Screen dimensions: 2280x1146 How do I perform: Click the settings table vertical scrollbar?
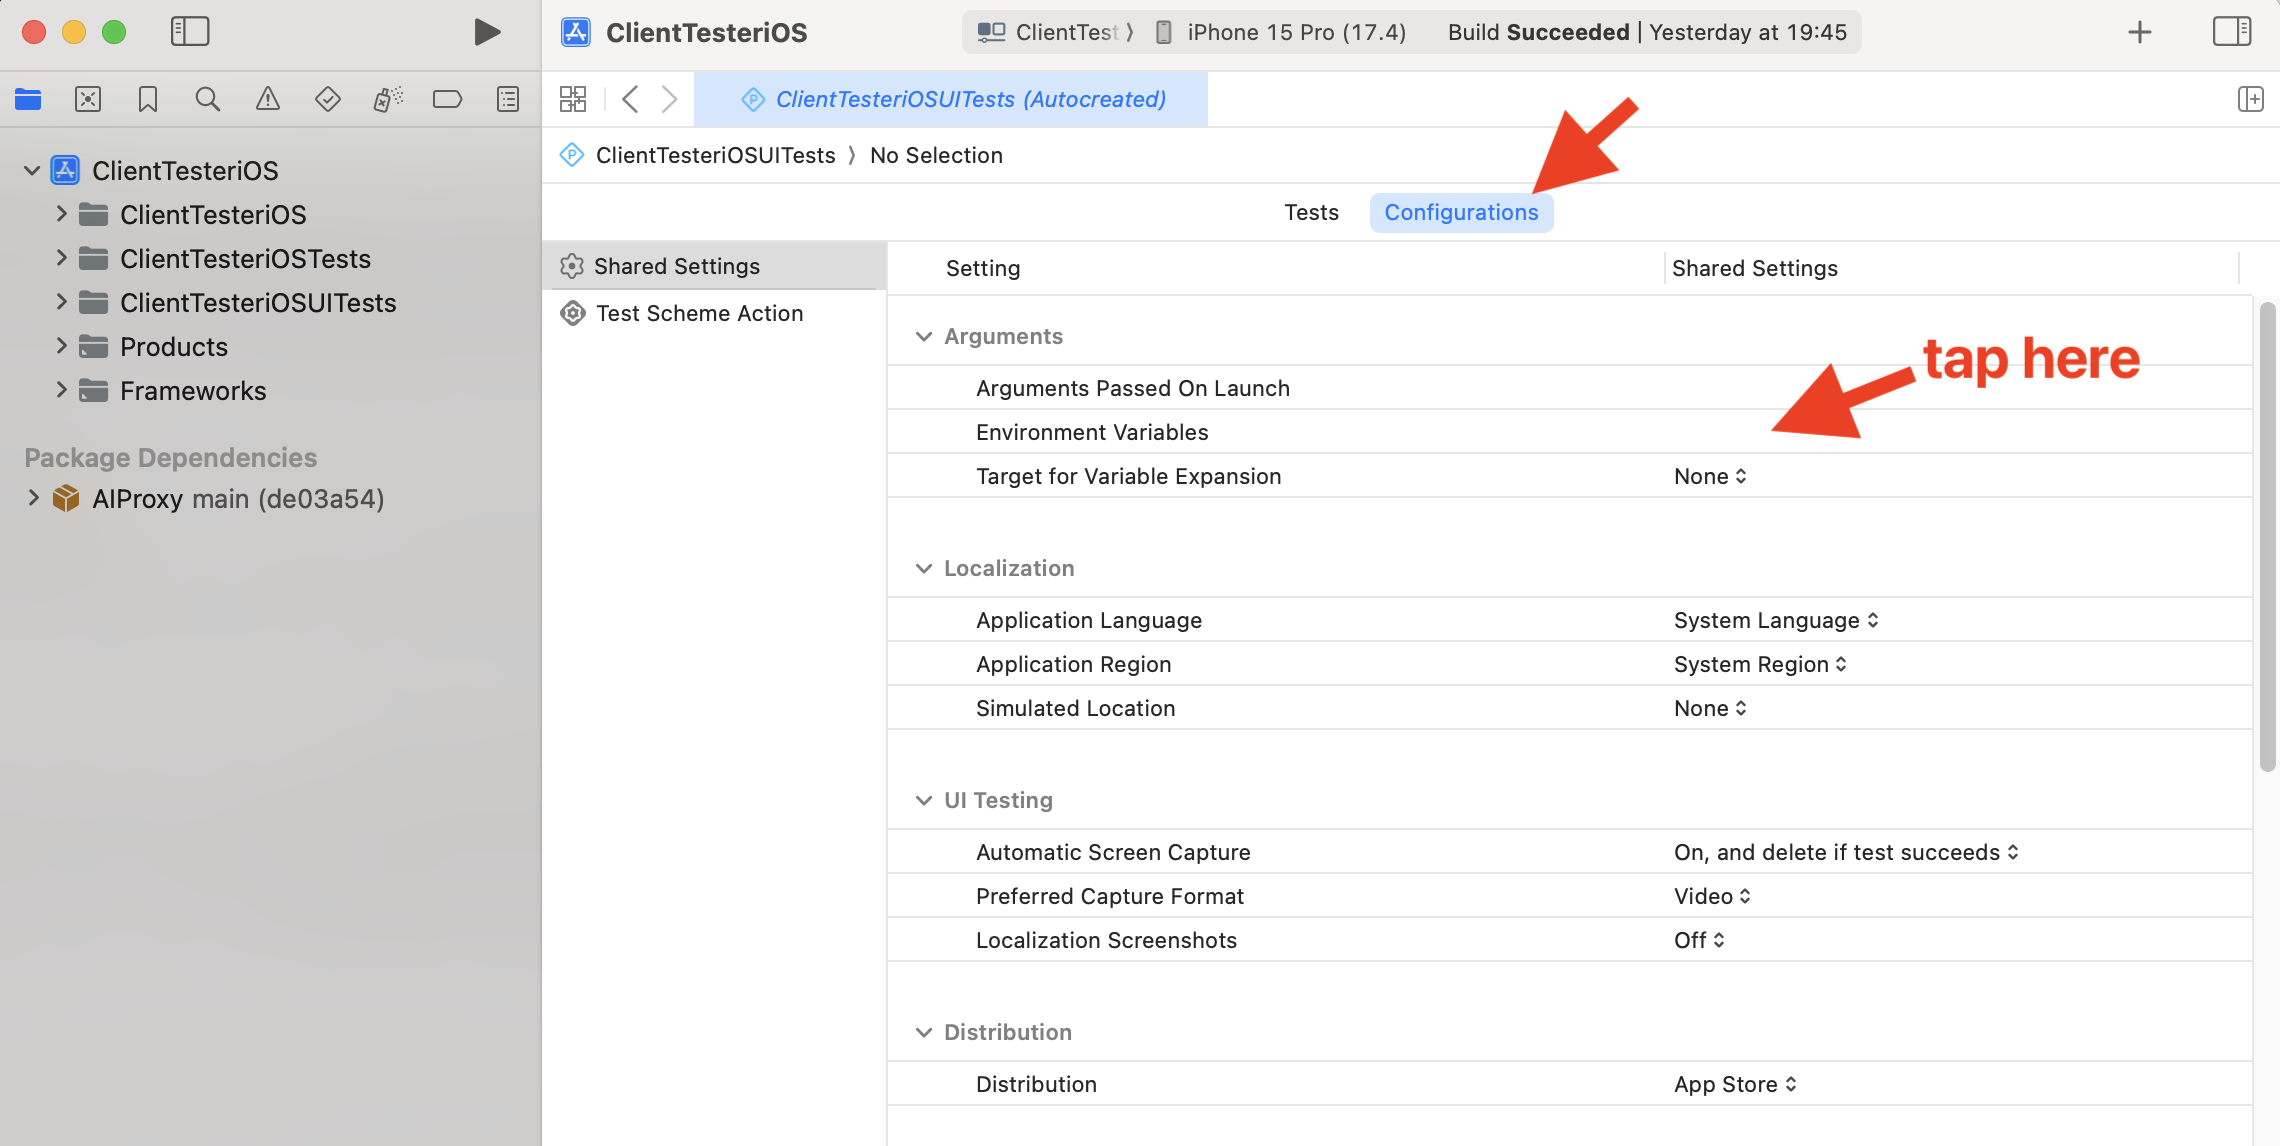click(x=2267, y=536)
